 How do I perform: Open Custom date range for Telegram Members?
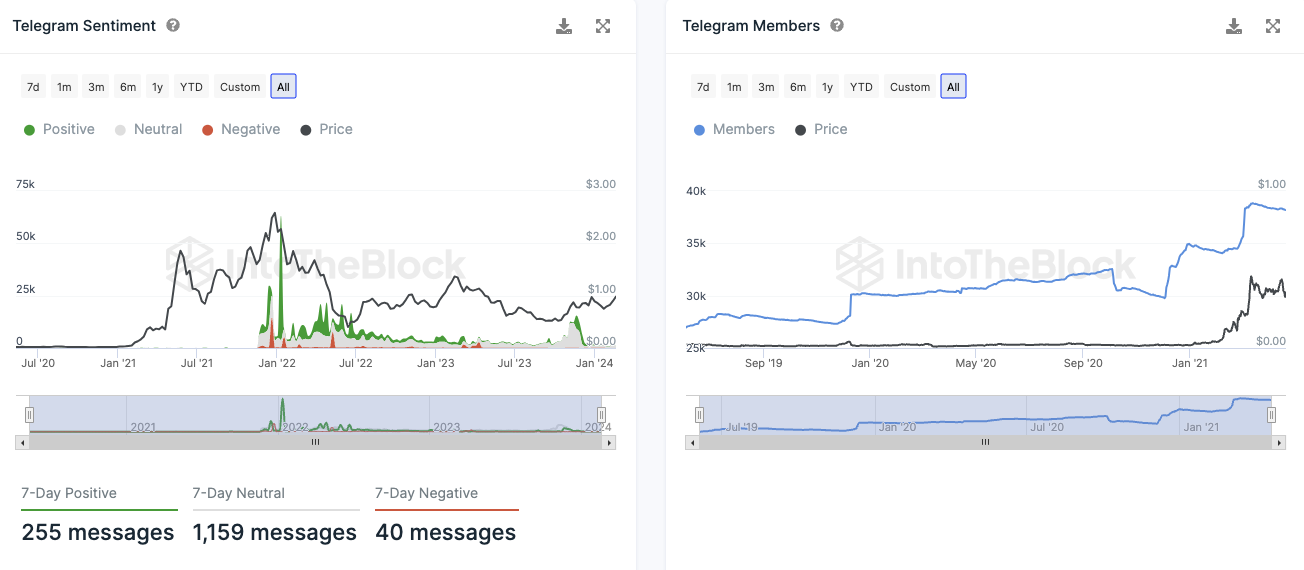point(910,87)
